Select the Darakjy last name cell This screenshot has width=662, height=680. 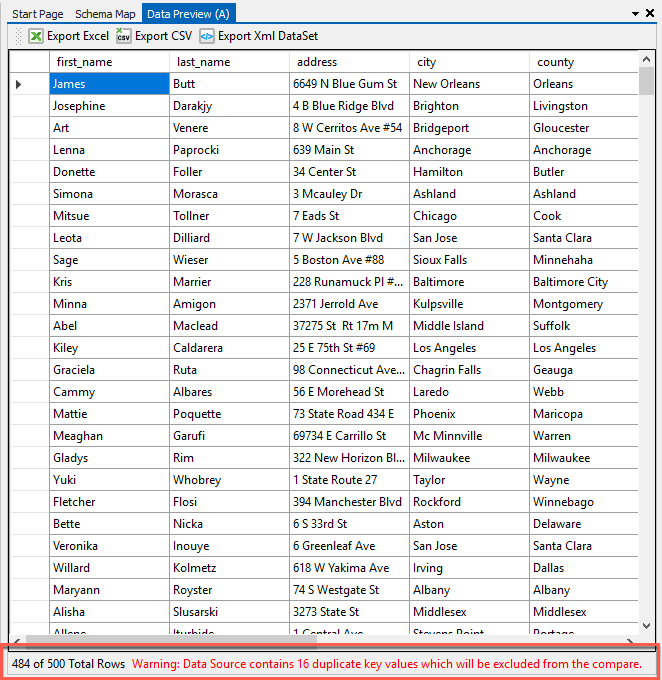tap(229, 106)
